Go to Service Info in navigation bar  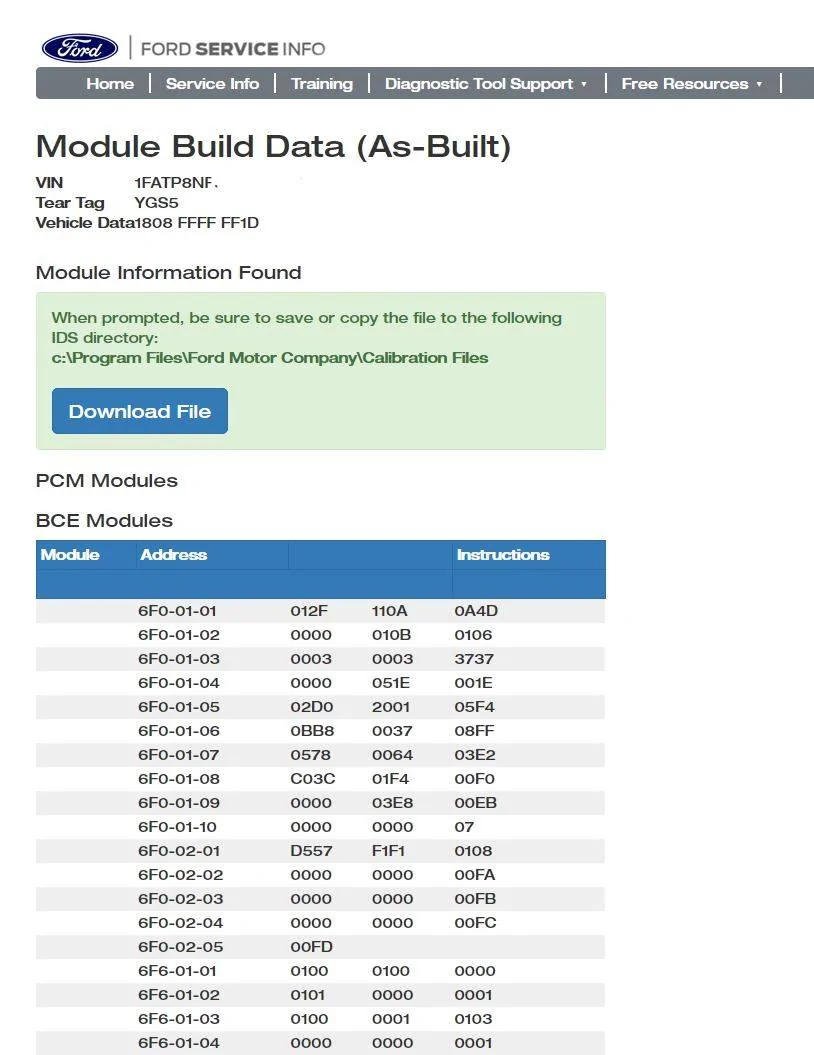tap(212, 83)
